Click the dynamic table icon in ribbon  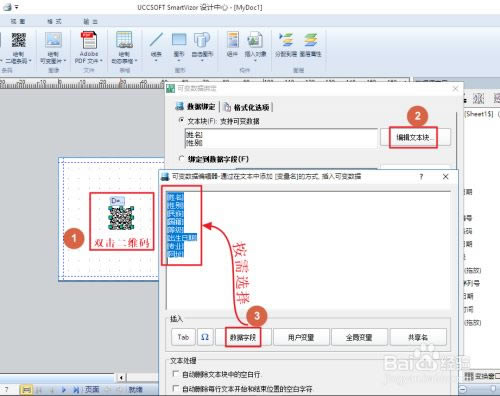124,40
